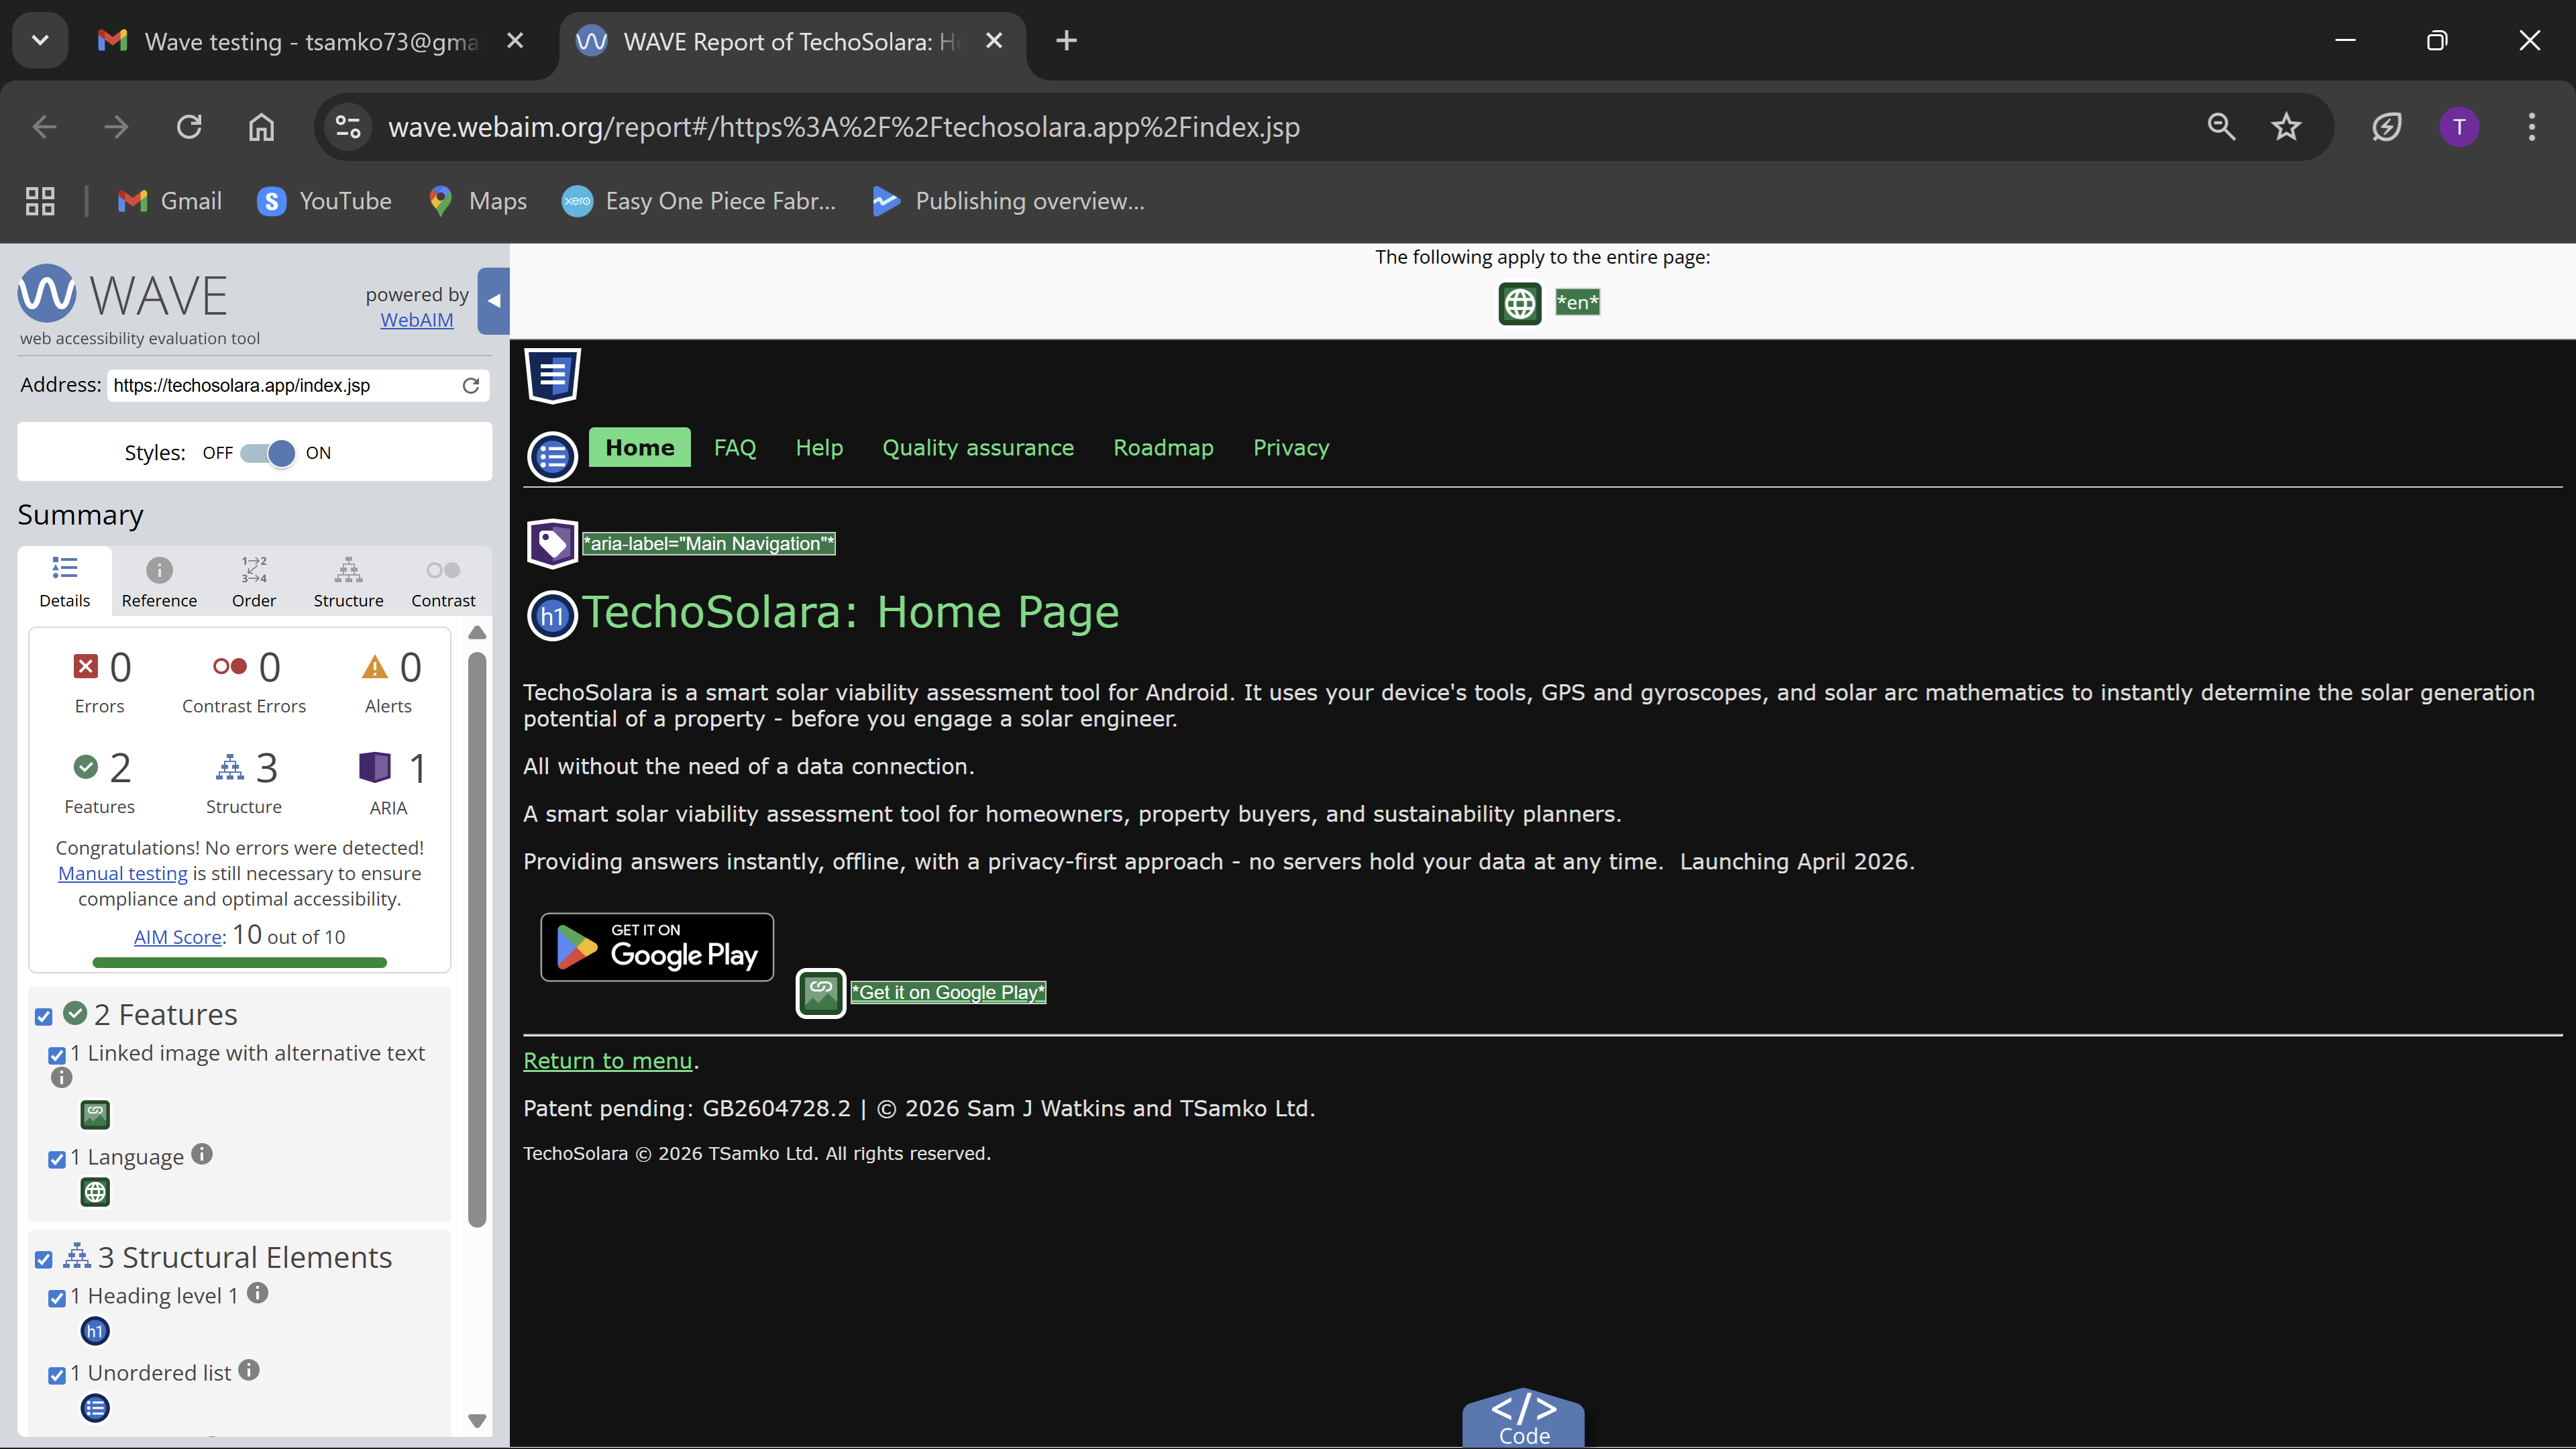Collapse the WAVE sidebar panel arrow
Image resolution: width=2576 pixels, height=1449 pixels.
coord(493,301)
